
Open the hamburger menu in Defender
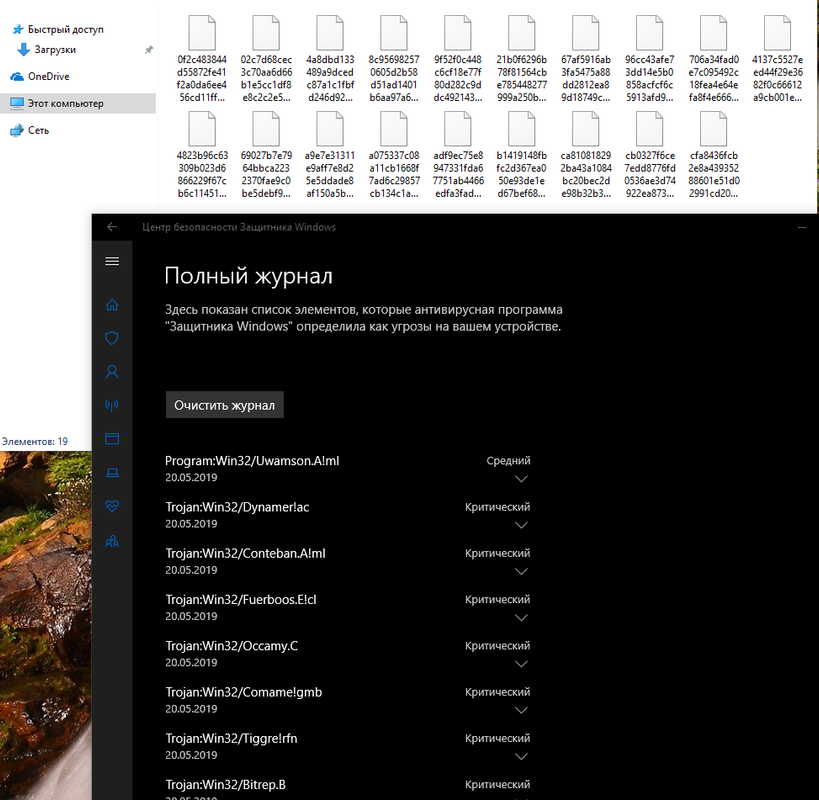pyautogui.click(x=112, y=261)
